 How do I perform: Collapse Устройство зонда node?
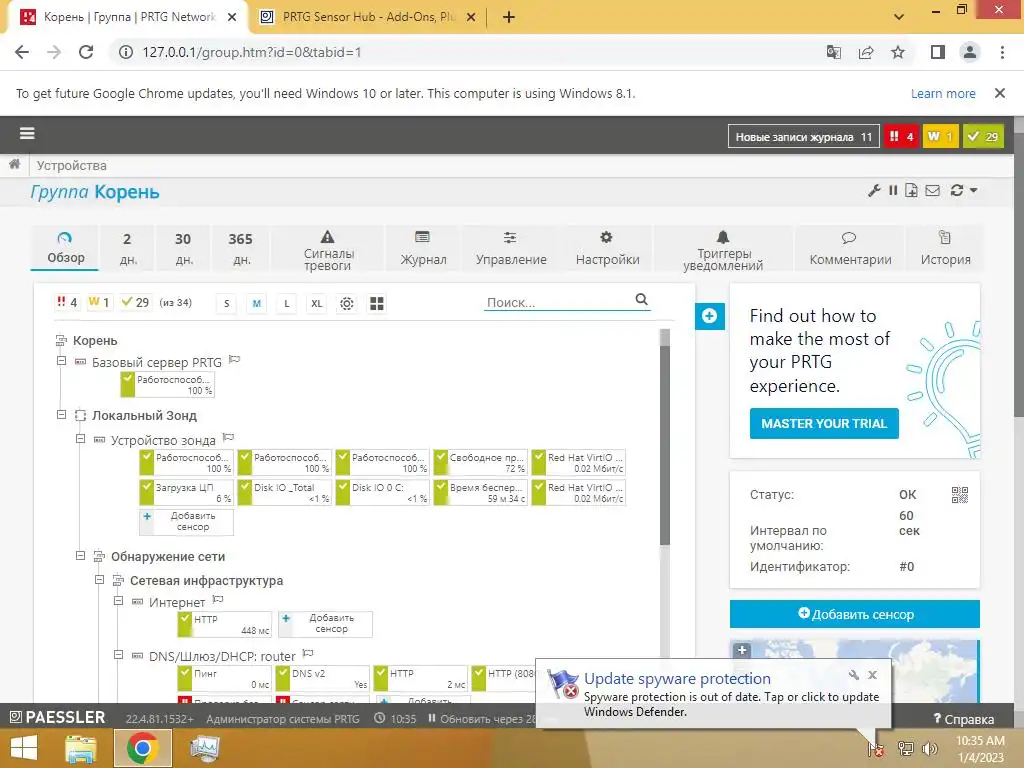point(80,439)
